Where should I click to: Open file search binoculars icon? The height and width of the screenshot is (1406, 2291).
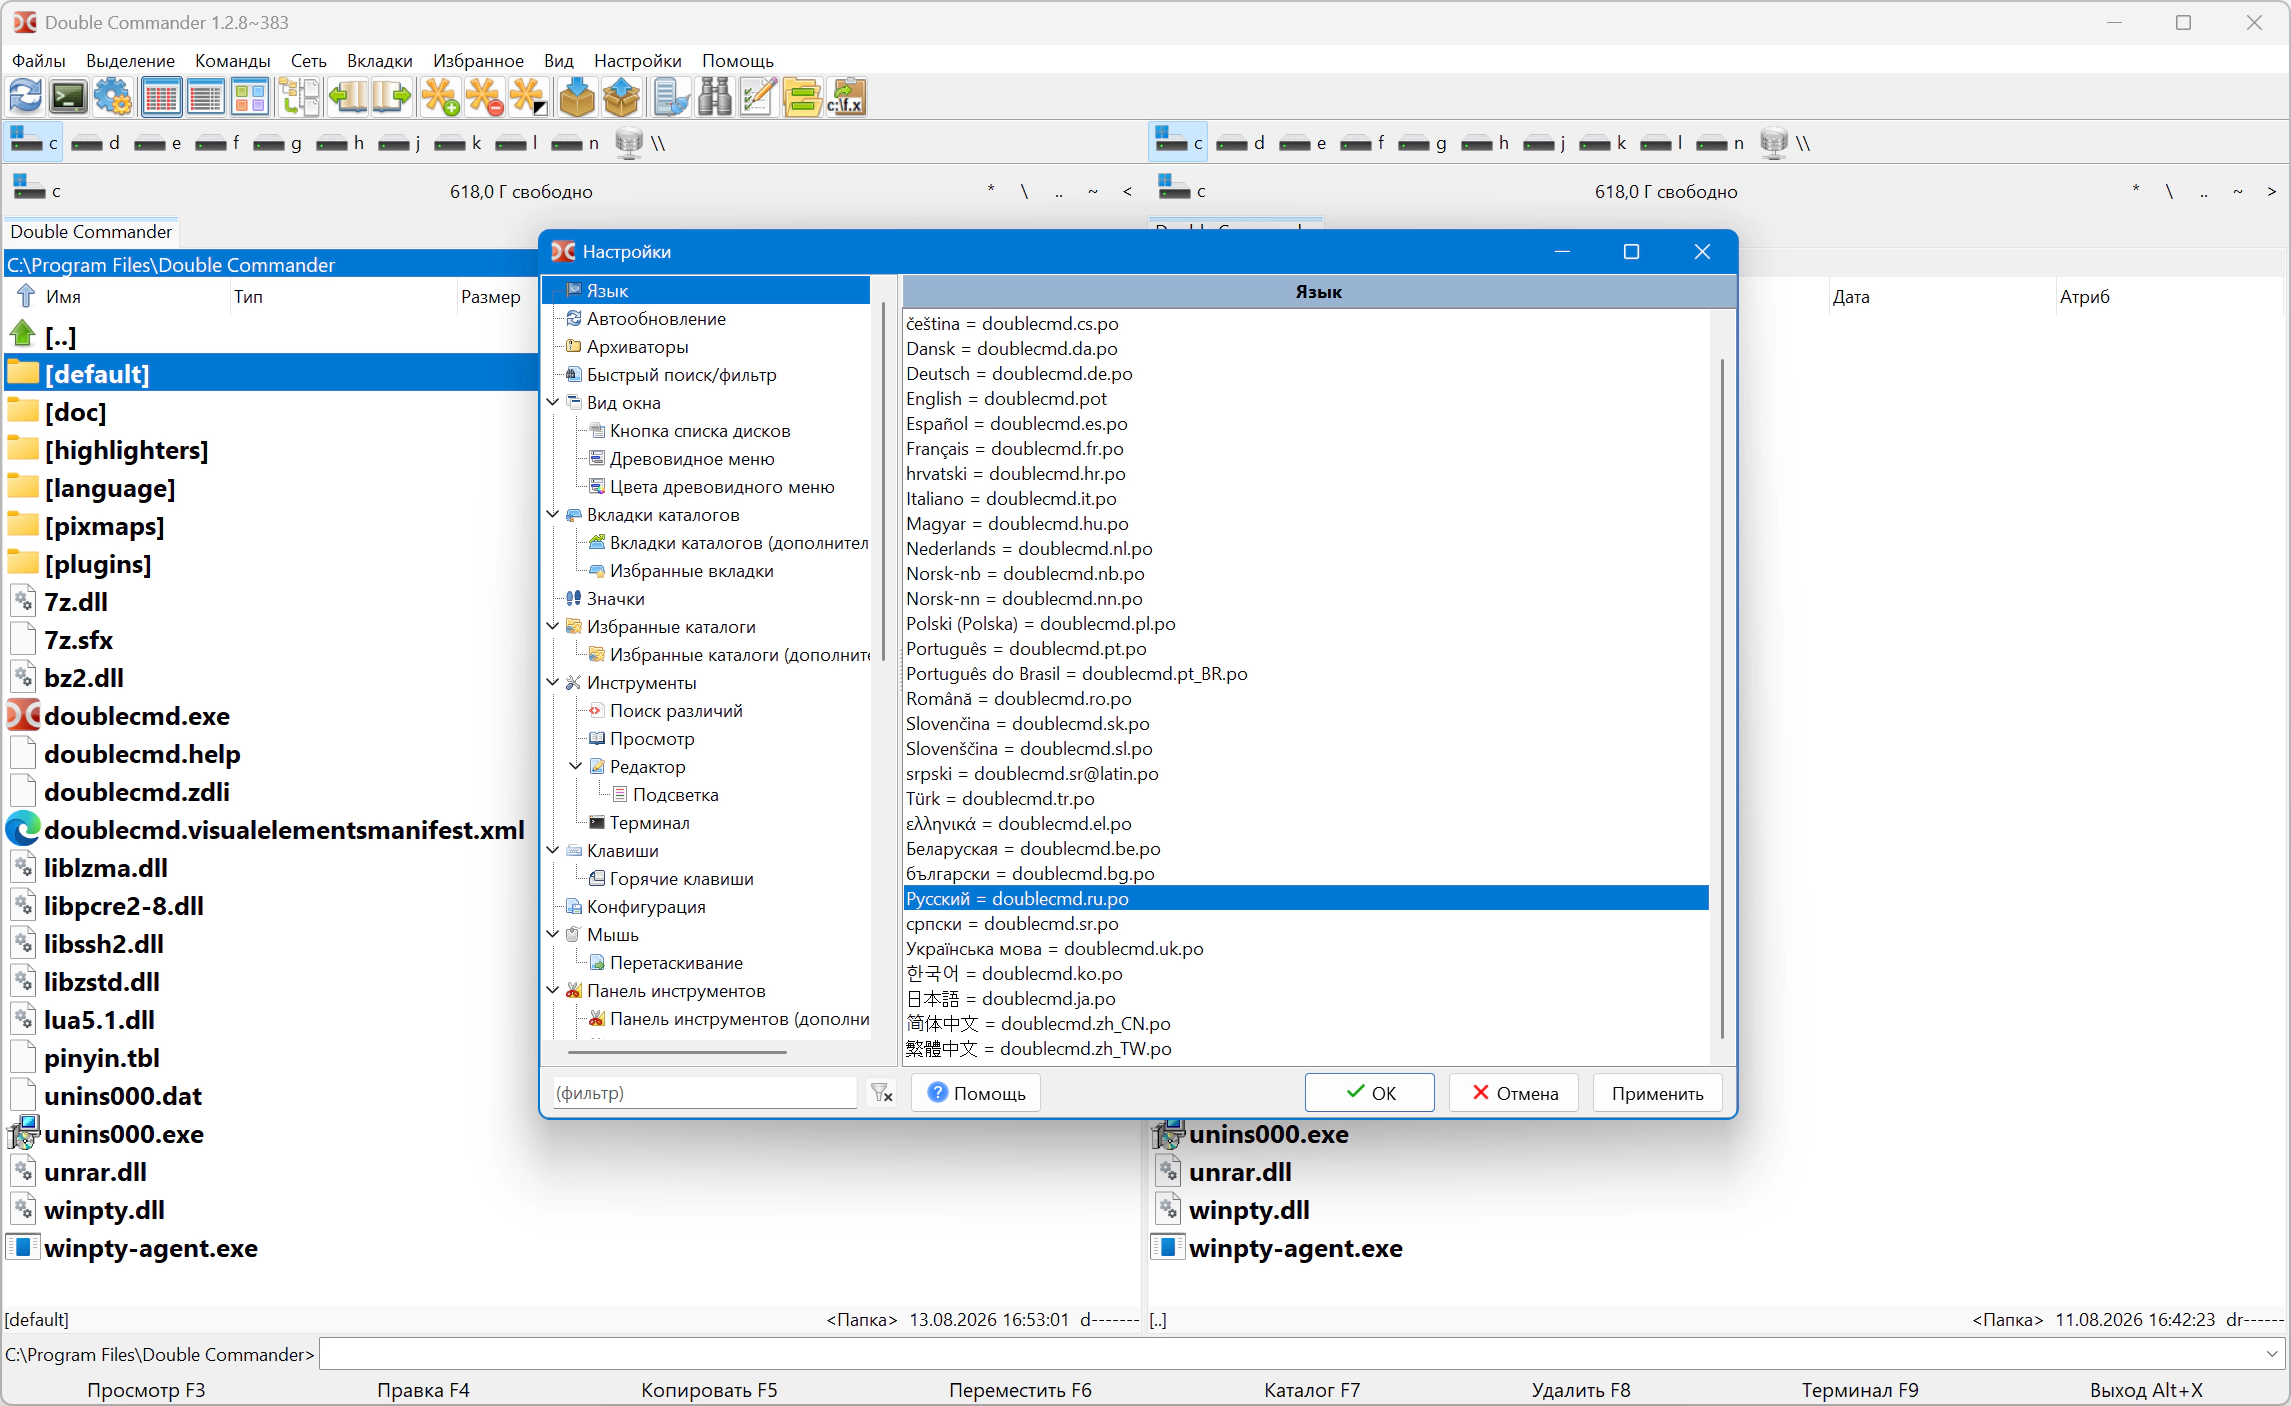(714, 97)
